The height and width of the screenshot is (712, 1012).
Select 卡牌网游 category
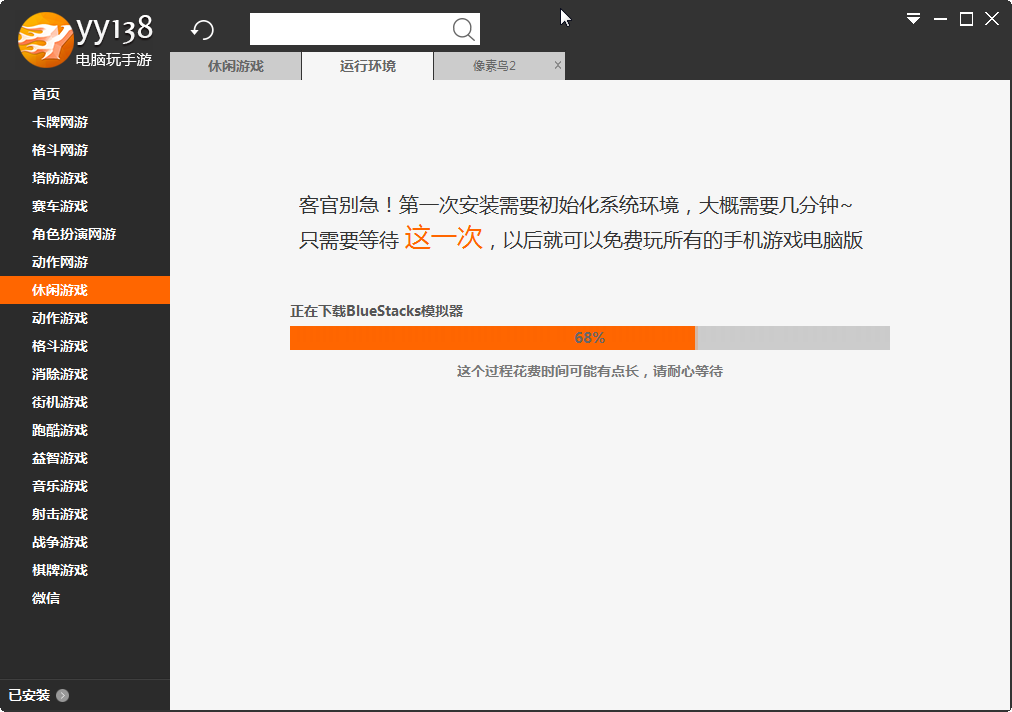tap(85, 122)
